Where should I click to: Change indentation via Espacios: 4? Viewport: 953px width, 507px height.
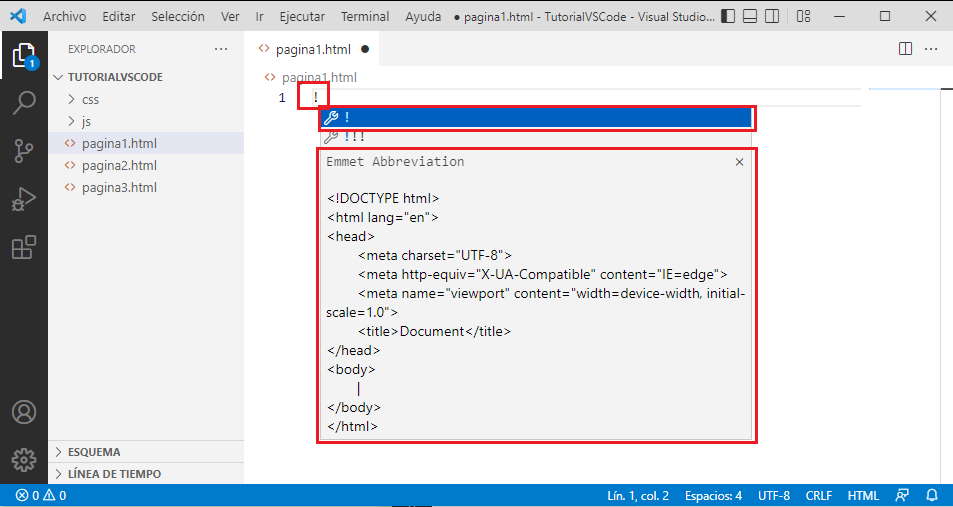click(x=713, y=495)
